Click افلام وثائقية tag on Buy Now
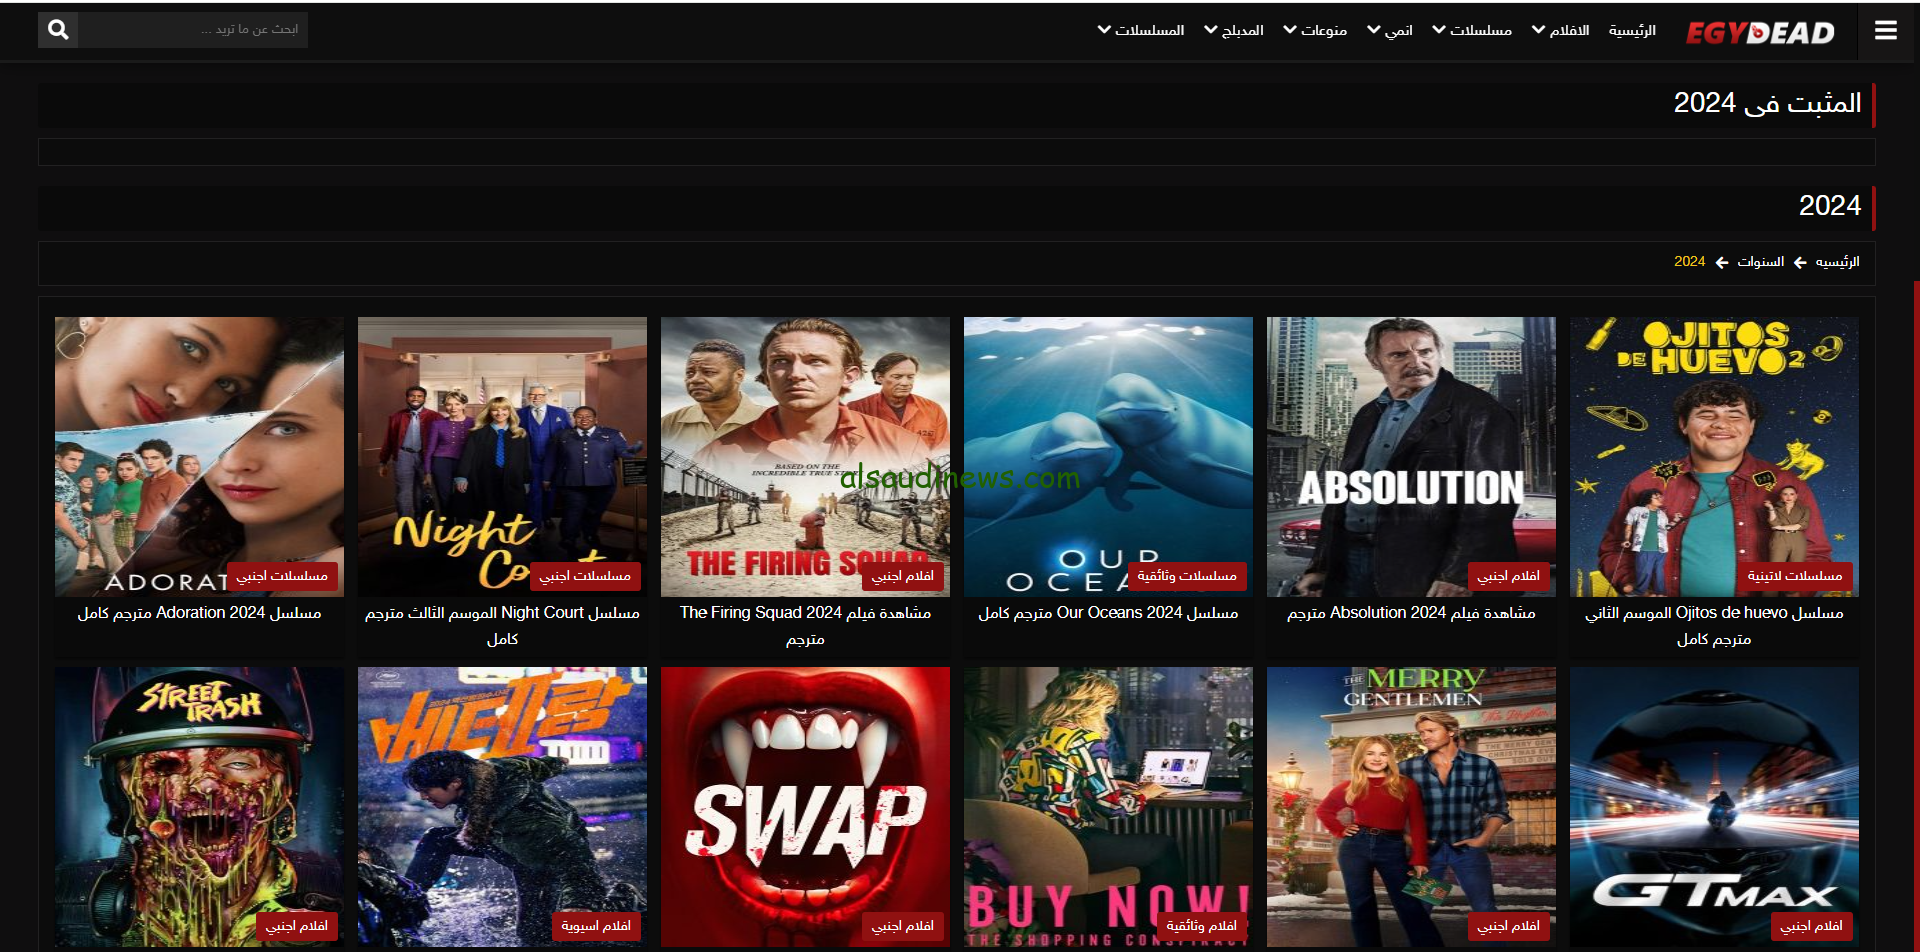The height and width of the screenshot is (952, 1920). 1201,926
